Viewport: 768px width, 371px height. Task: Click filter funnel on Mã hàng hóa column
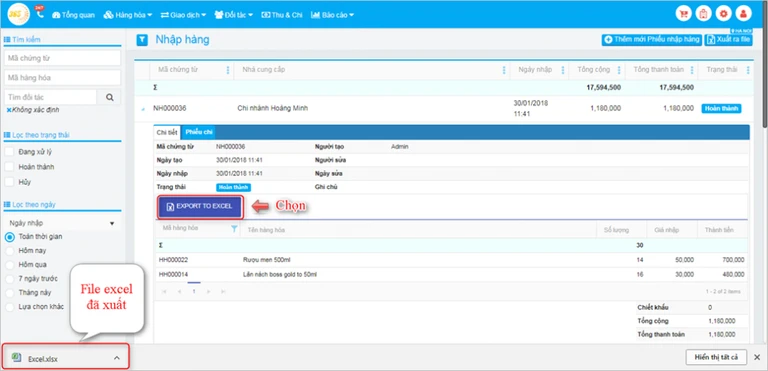click(234, 228)
